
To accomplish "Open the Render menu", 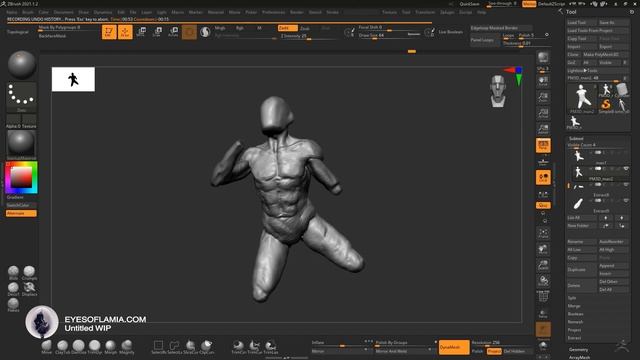I will tap(297, 12).
